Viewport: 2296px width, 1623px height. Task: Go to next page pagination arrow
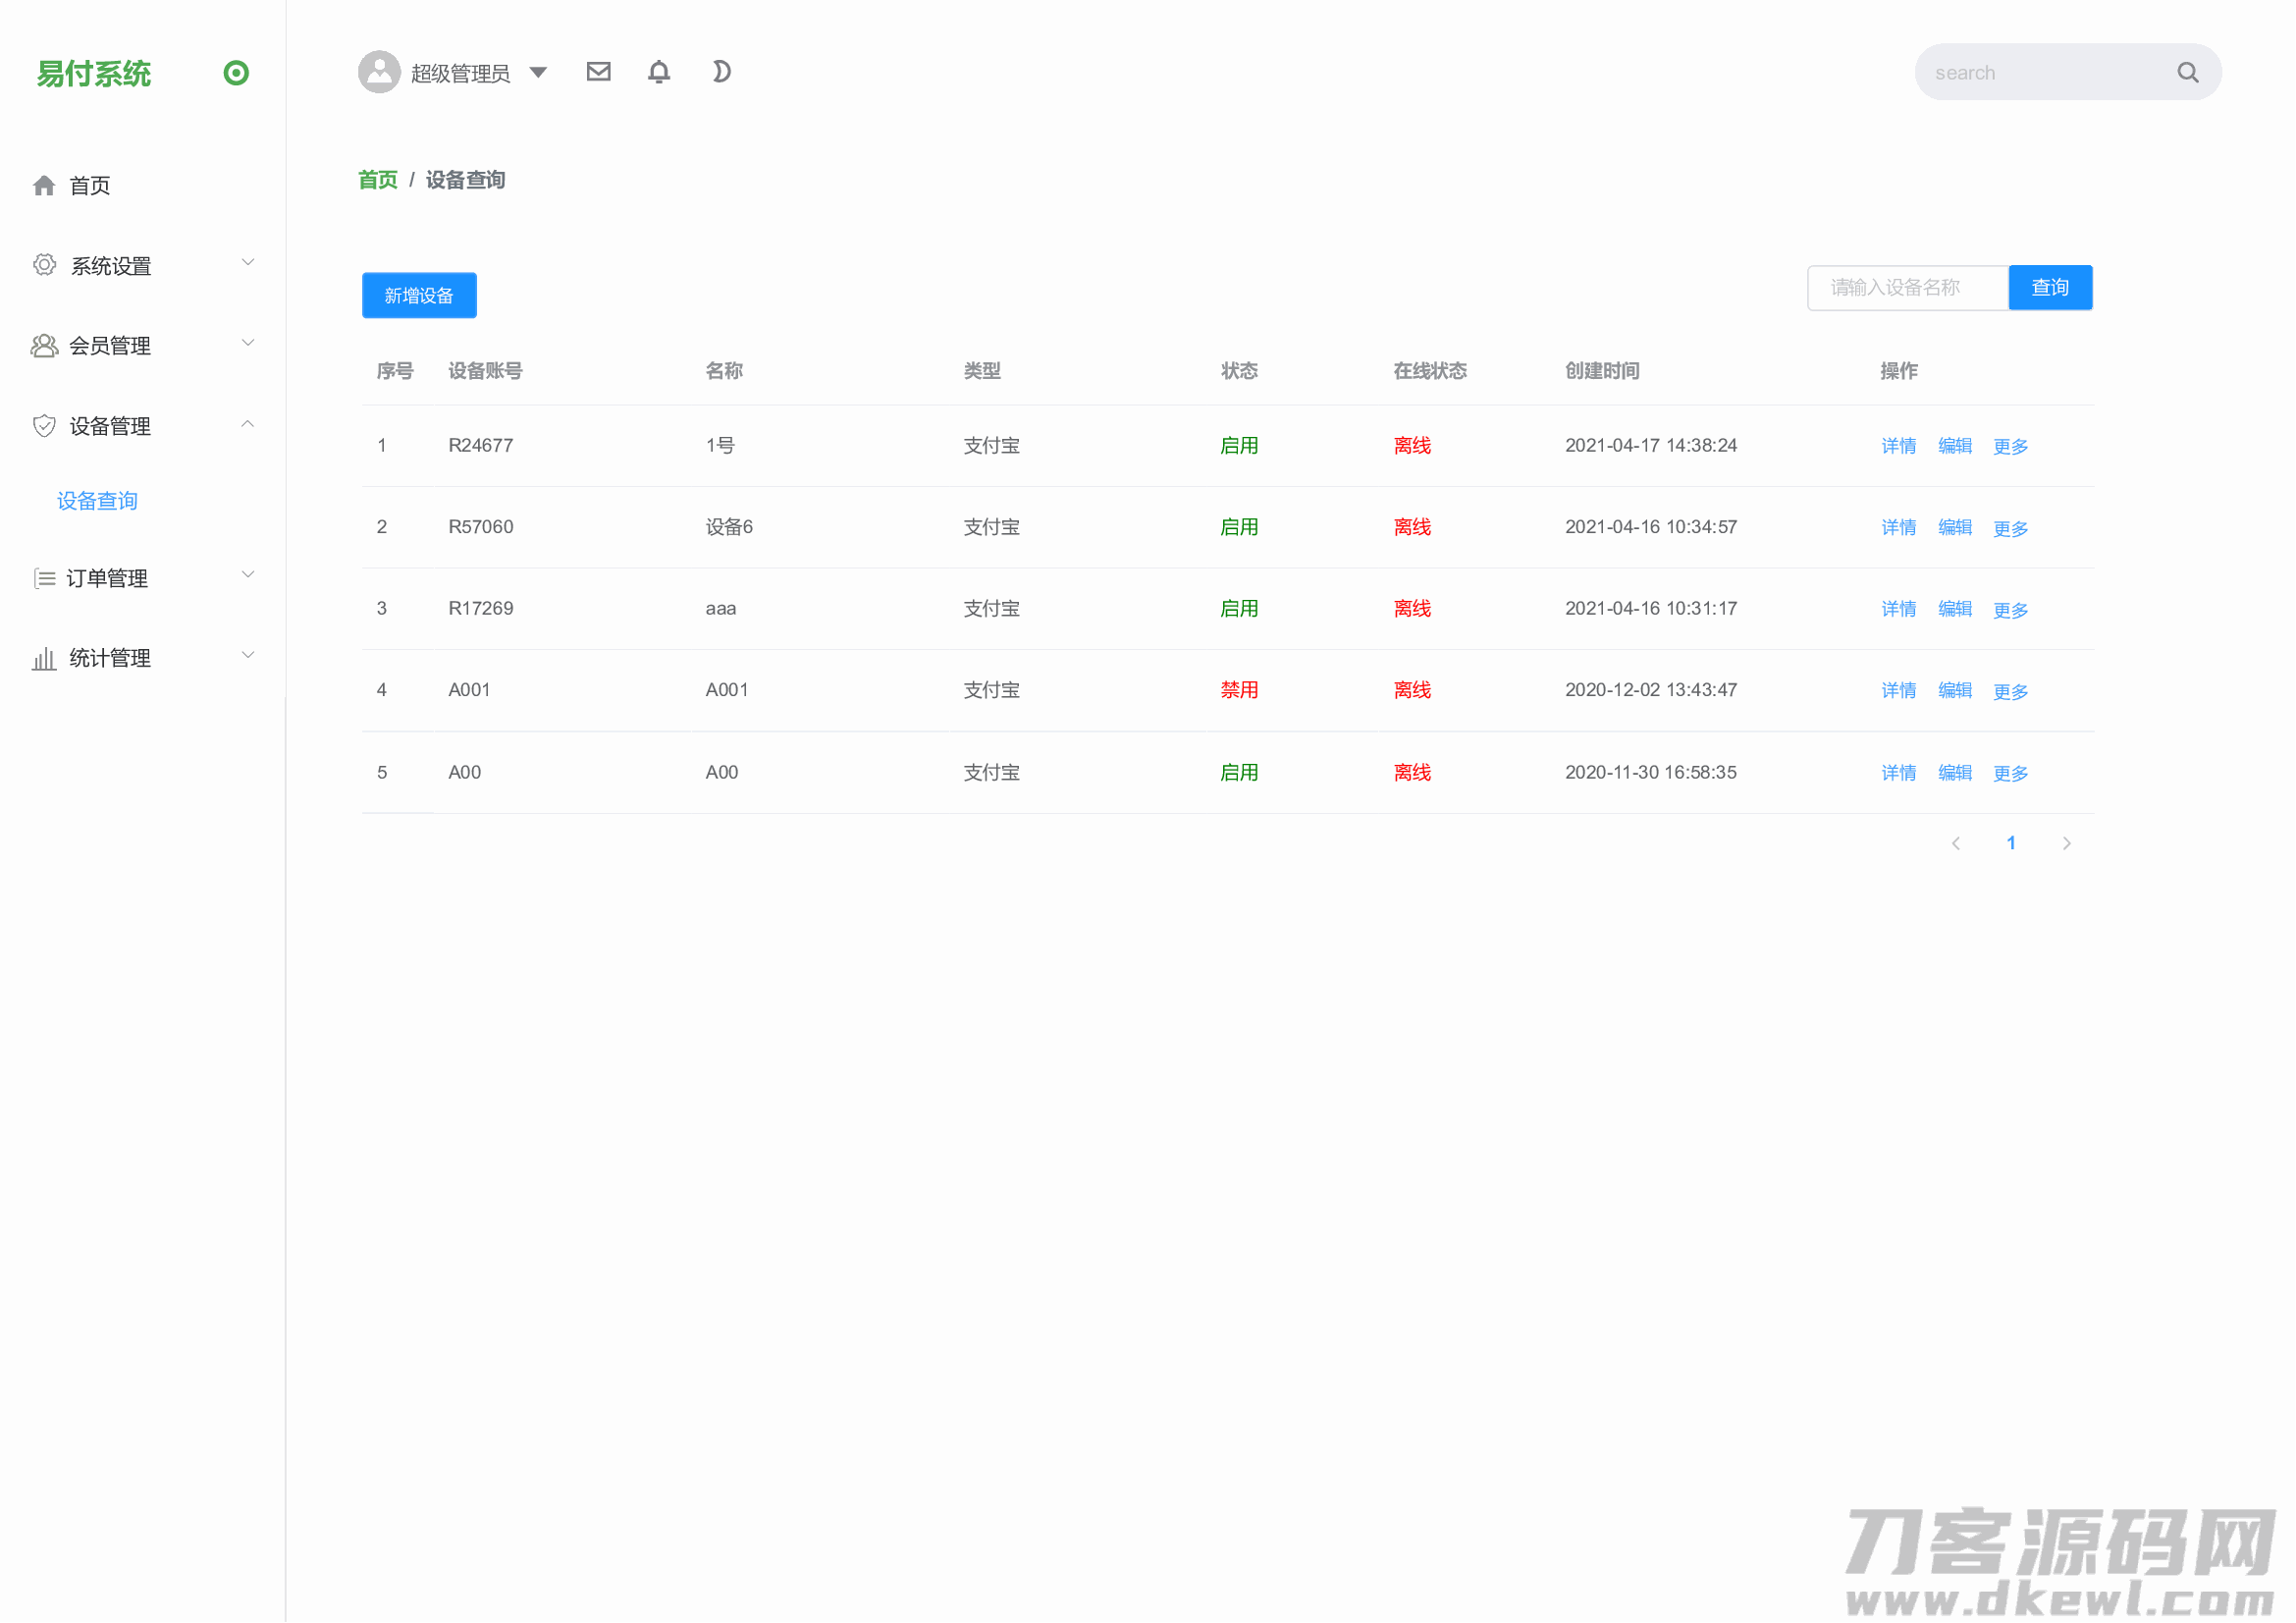pyautogui.click(x=2066, y=844)
